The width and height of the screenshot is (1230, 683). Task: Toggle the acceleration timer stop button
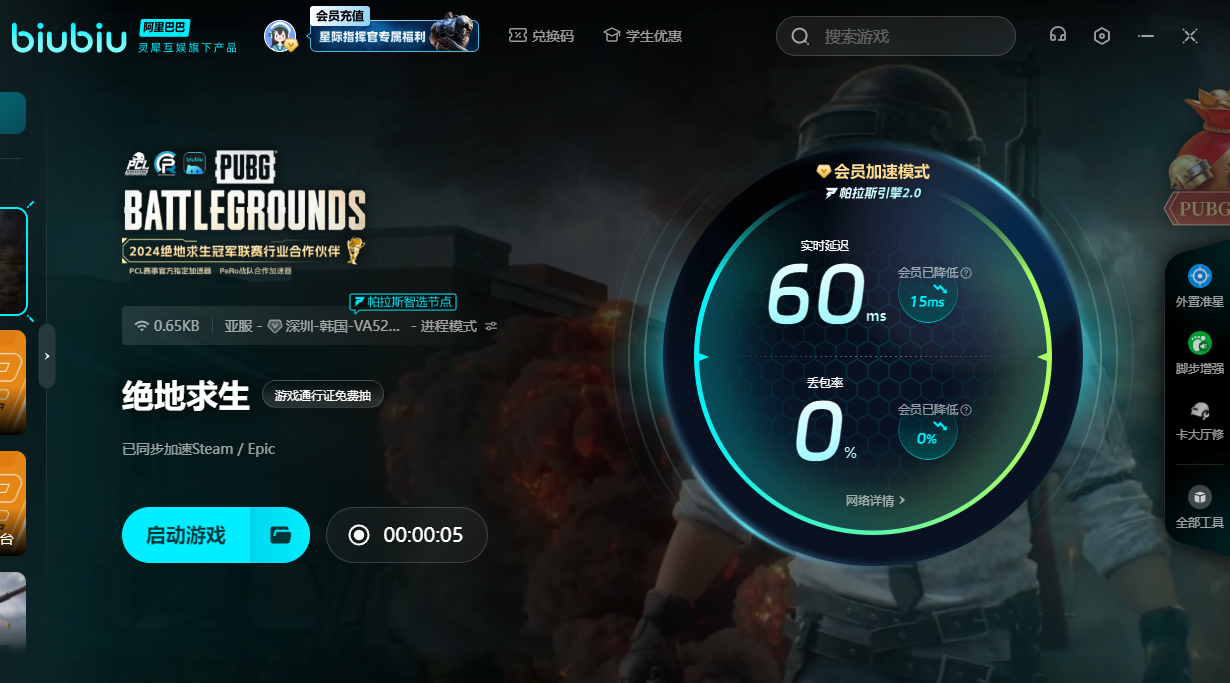click(x=359, y=535)
